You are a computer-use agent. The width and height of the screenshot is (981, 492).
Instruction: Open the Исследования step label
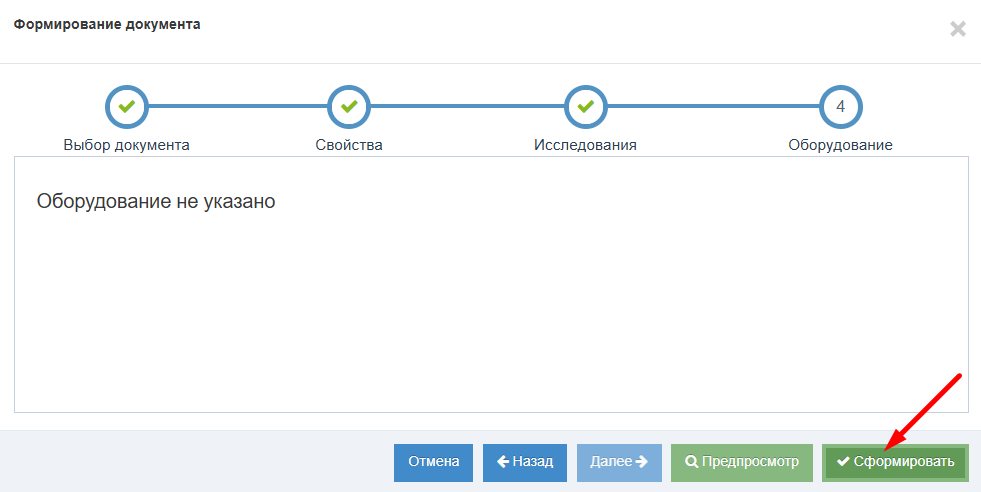point(585,145)
